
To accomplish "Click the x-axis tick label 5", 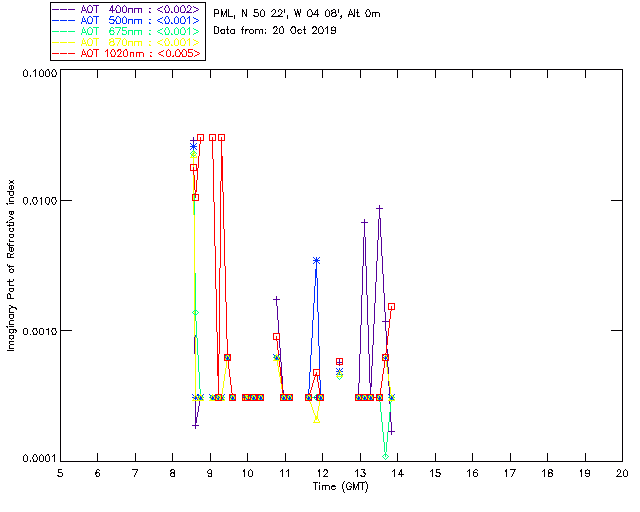I will click(x=60, y=474).
